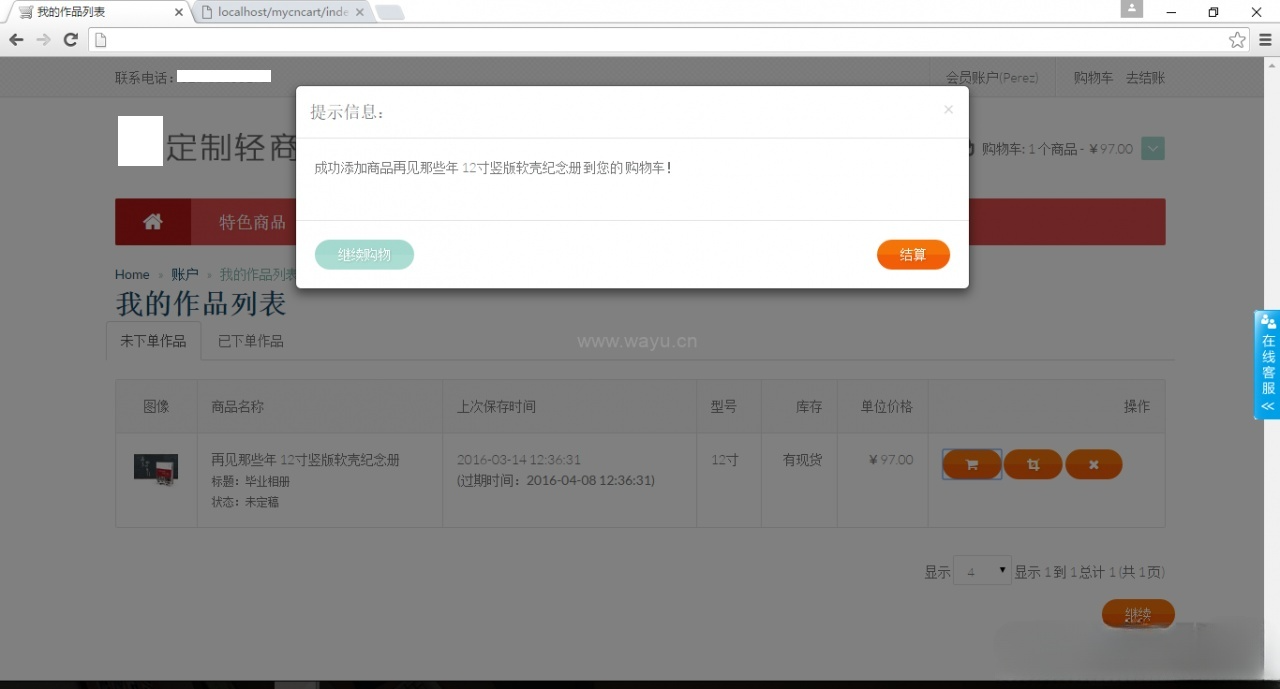Screen dimensions: 1280x689
Task: Click the 去结账 checkout link in the header
Action: click(1144, 77)
